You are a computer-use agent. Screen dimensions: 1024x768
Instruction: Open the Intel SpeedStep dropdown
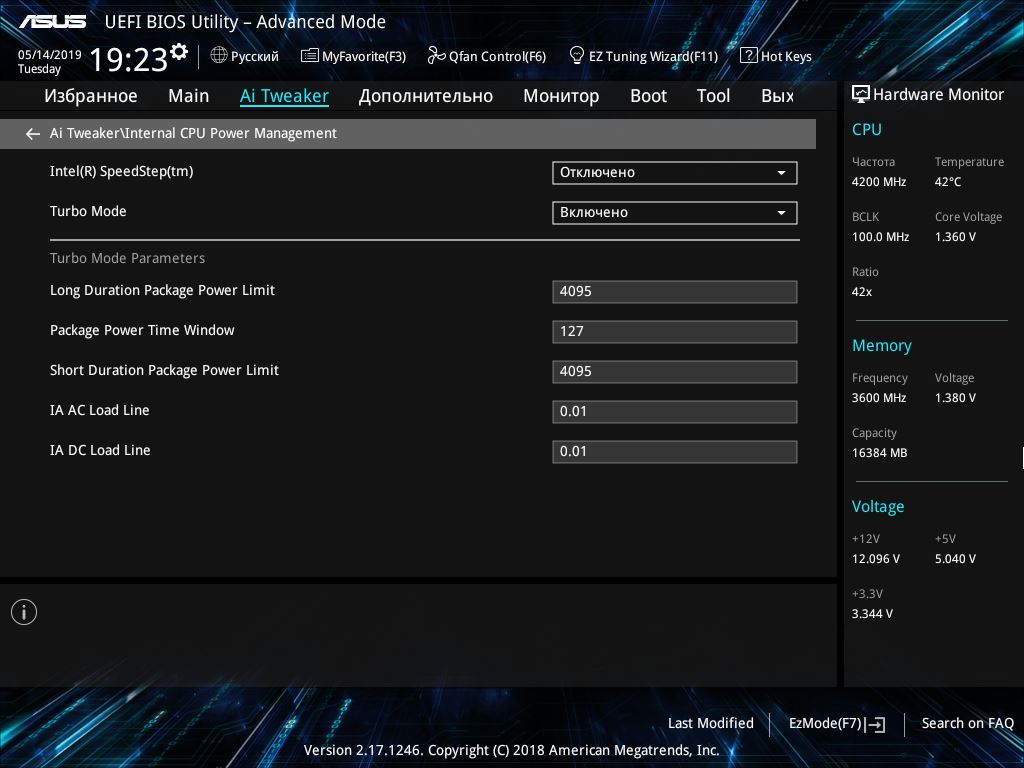pos(675,173)
